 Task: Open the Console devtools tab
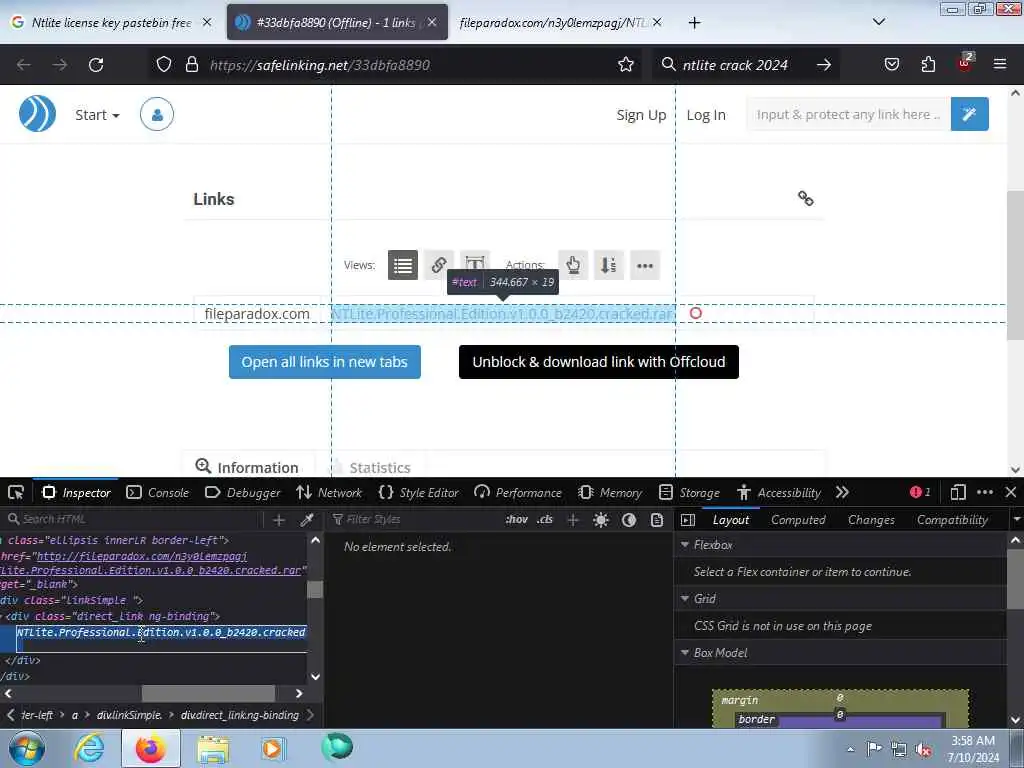click(157, 492)
